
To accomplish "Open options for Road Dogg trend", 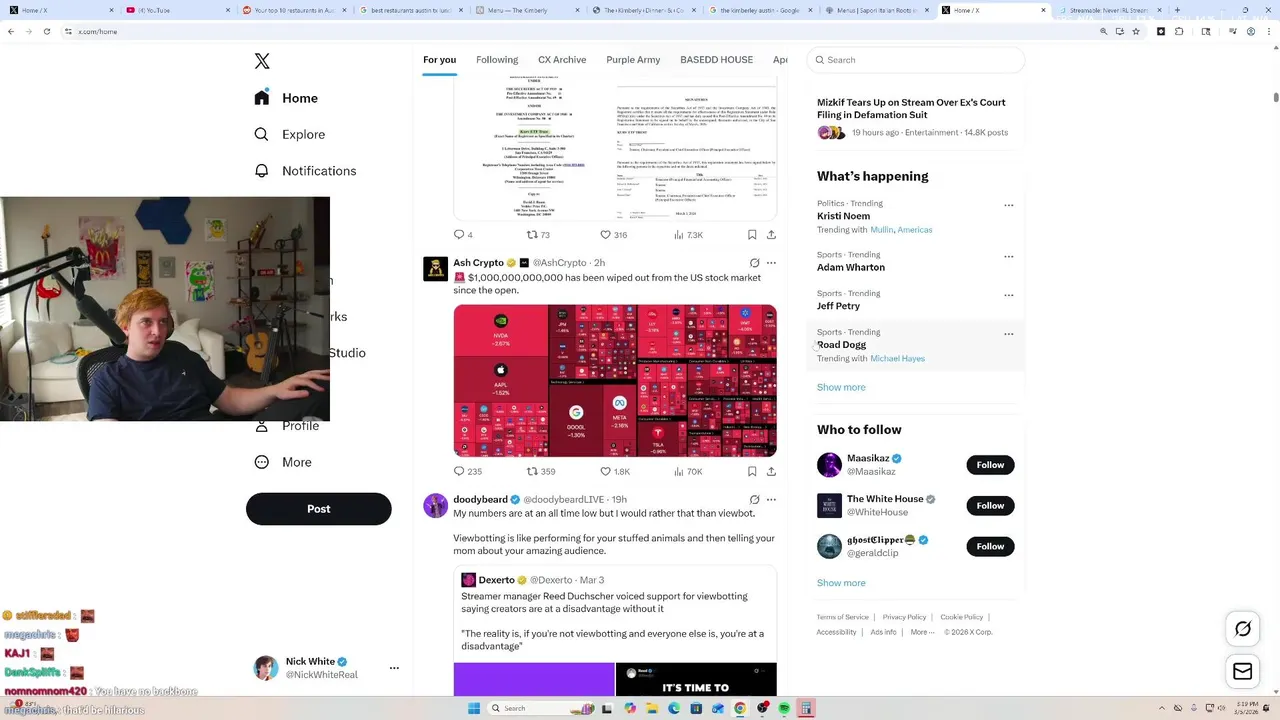I will coord(1008,334).
